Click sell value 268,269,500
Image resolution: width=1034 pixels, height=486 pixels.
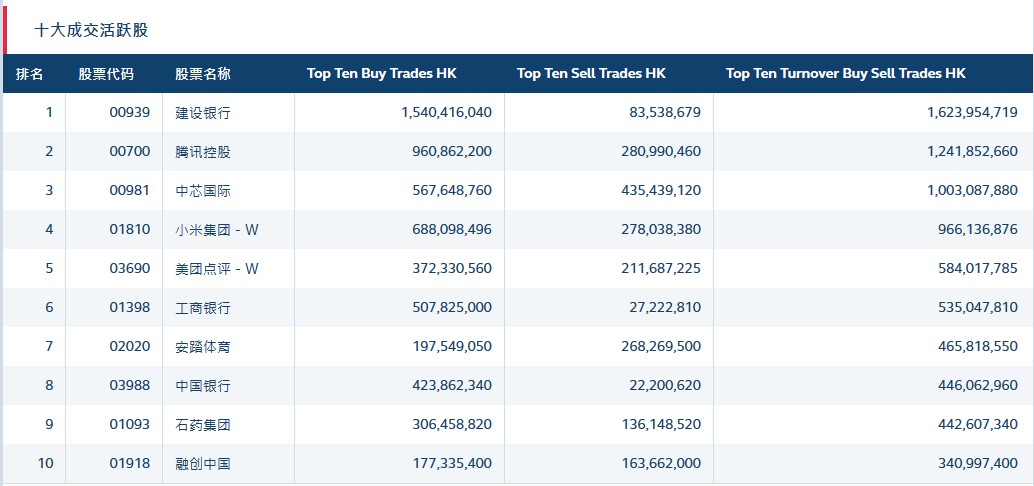pyautogui.click(x=655, y=347)
